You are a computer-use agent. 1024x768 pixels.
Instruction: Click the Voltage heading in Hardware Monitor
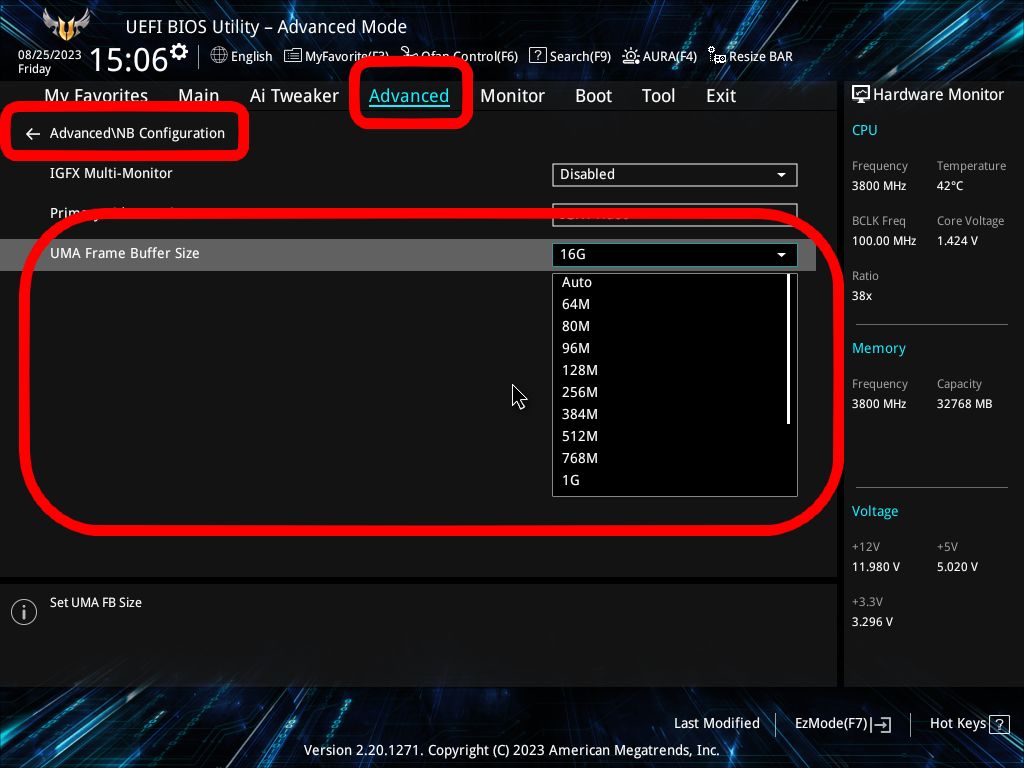point(874,511)
